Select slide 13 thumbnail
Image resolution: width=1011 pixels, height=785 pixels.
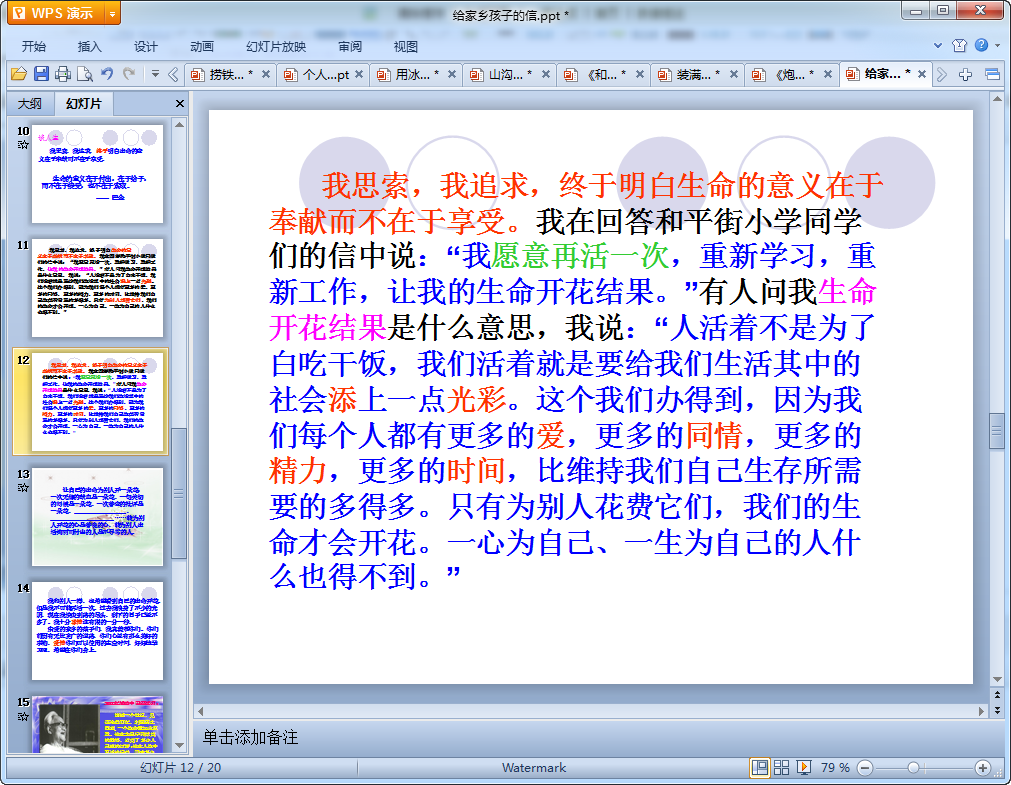click(x=97, y=517)
